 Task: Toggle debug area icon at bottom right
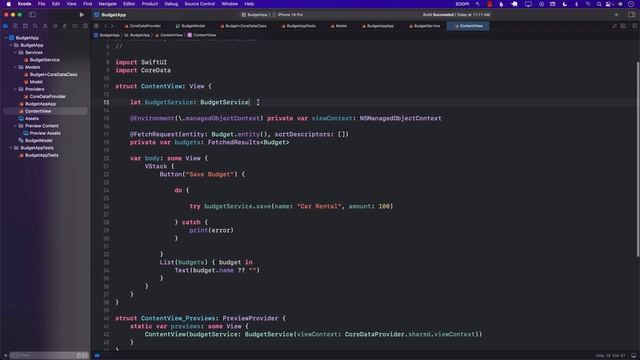(x=634, y=356)
